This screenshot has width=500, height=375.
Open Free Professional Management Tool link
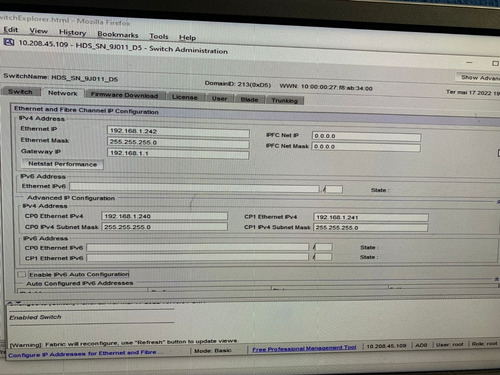pyautogui.click(x=304, y=348)
